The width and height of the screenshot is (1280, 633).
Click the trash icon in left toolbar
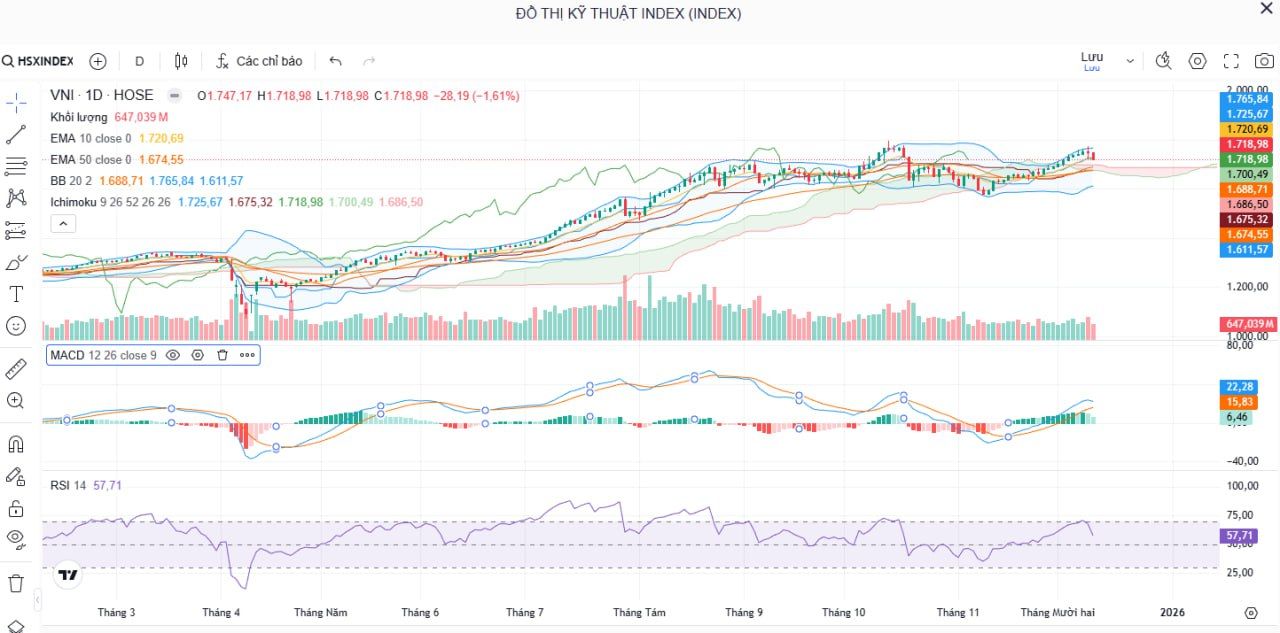pyautogui.click(x=15, y=583)
